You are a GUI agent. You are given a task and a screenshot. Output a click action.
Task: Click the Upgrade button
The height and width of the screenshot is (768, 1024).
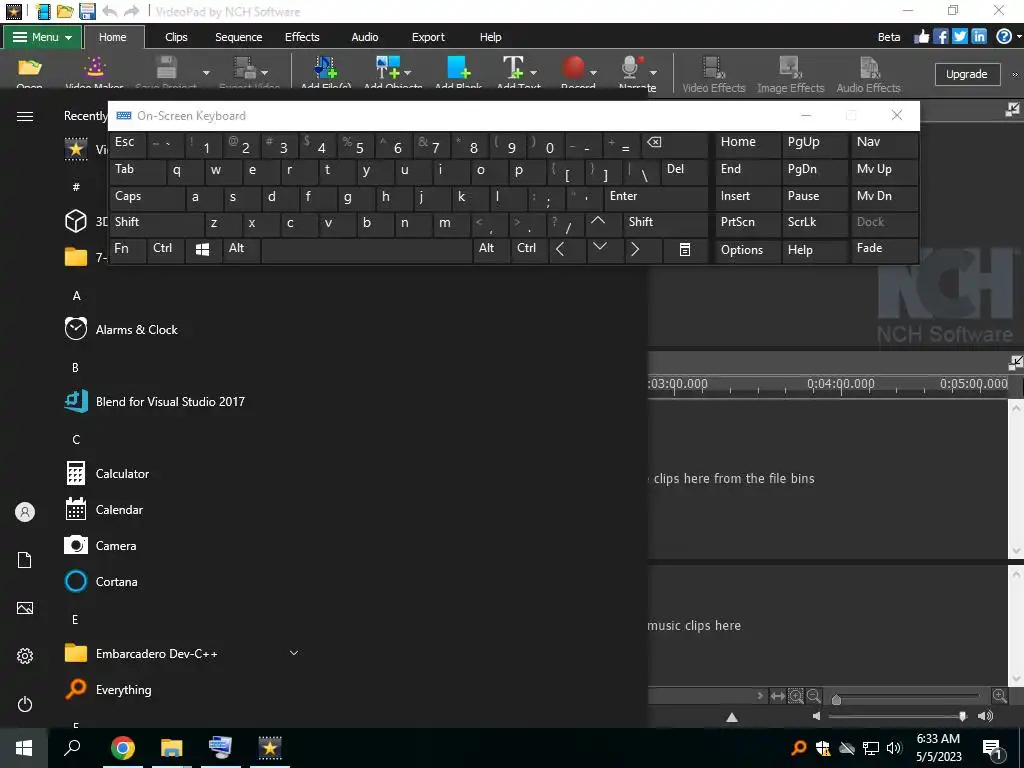pyautogui.click(x=967, y=74)
